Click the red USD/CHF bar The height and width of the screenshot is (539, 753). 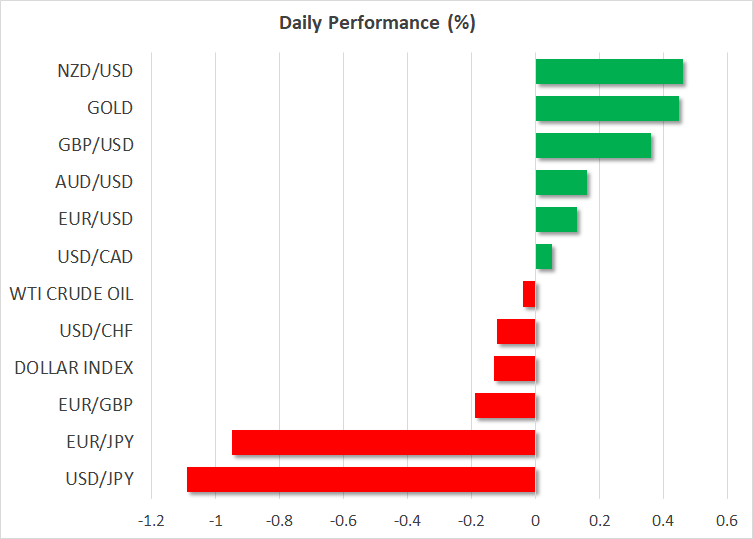[516, 331]
